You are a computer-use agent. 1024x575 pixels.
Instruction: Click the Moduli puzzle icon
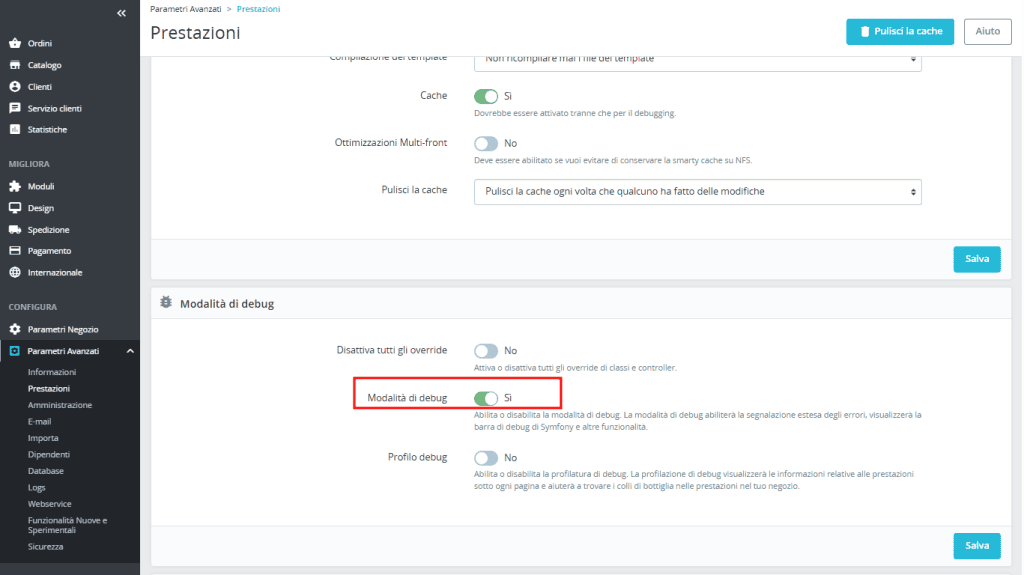(x=15, y=186)
